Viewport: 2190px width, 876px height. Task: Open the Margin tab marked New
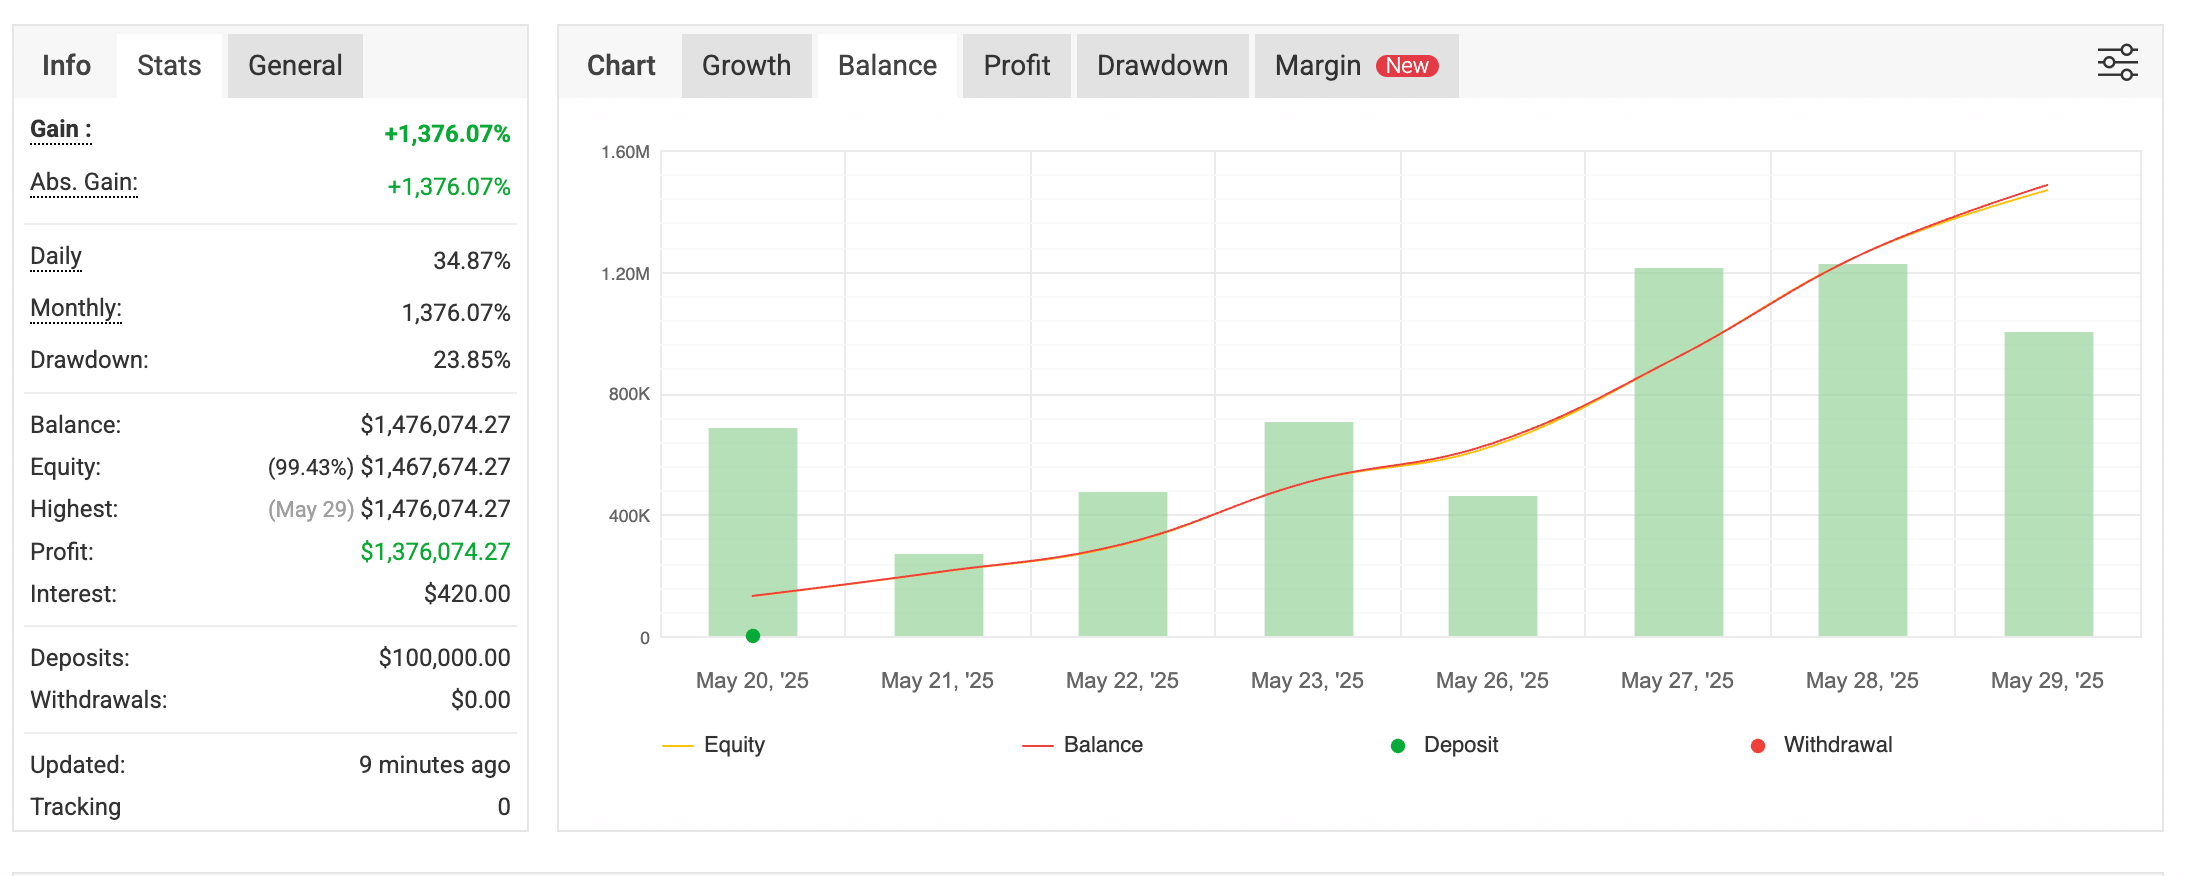click(1355, 66)
